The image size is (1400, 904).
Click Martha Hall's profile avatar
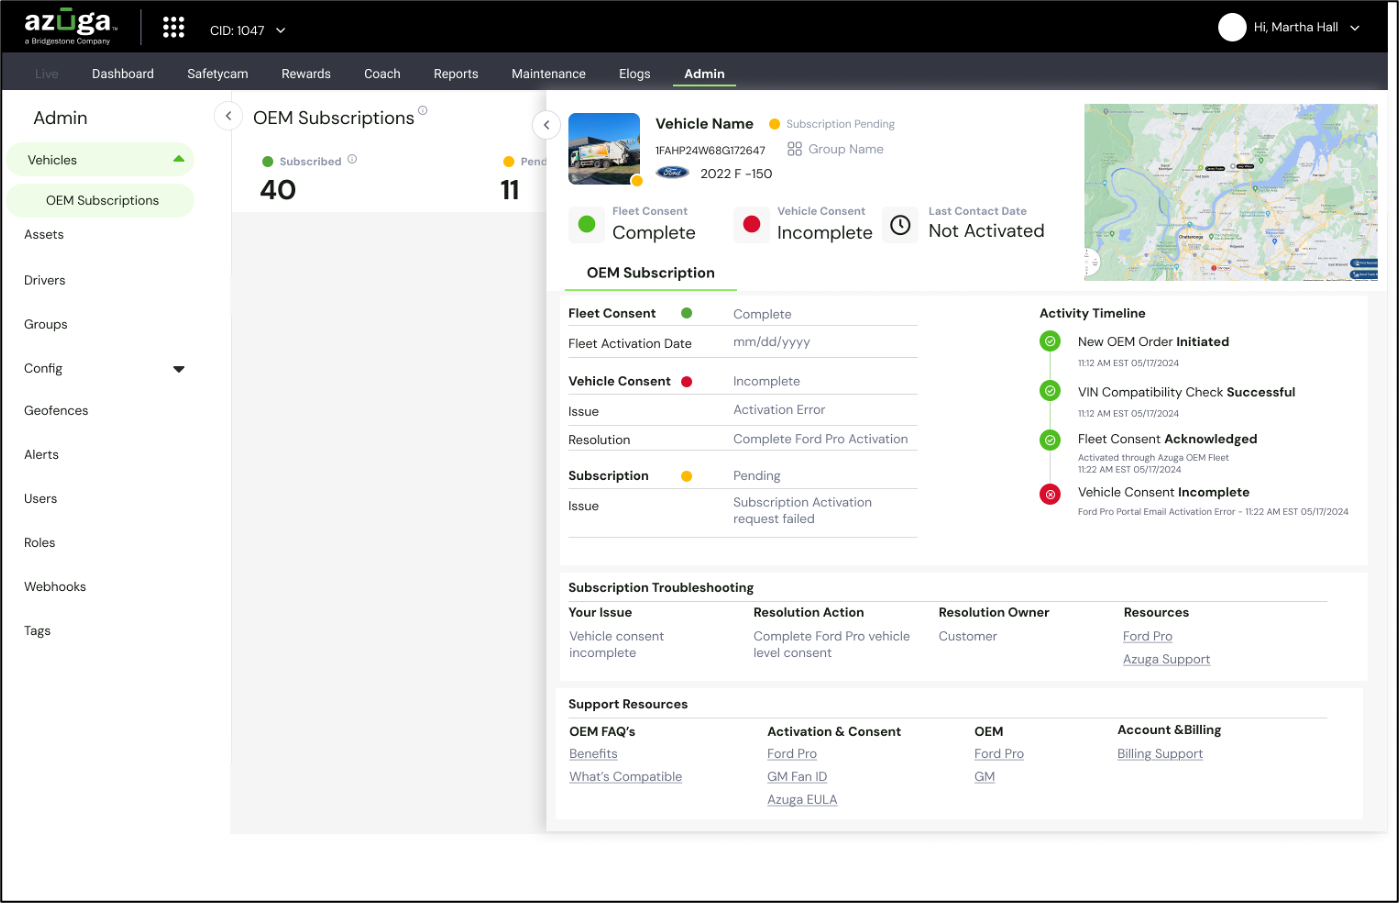(x=1232, y=27)
